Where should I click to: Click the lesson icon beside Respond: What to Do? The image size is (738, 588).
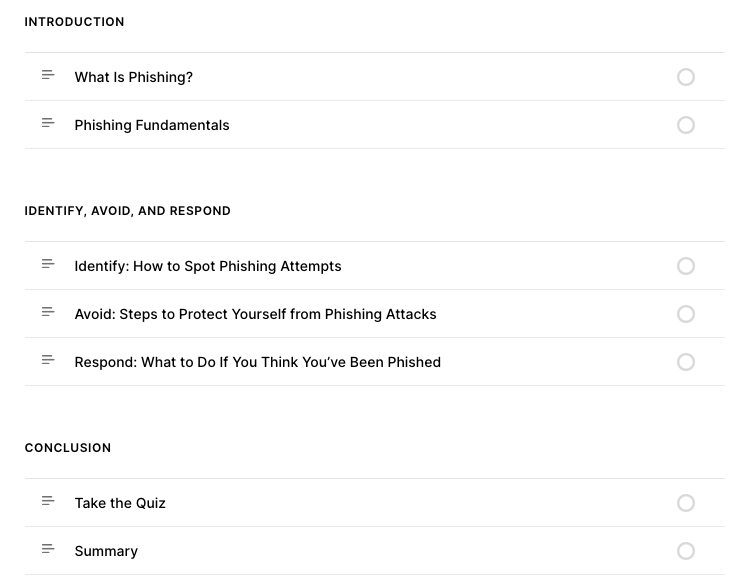[x=48, y=361]
